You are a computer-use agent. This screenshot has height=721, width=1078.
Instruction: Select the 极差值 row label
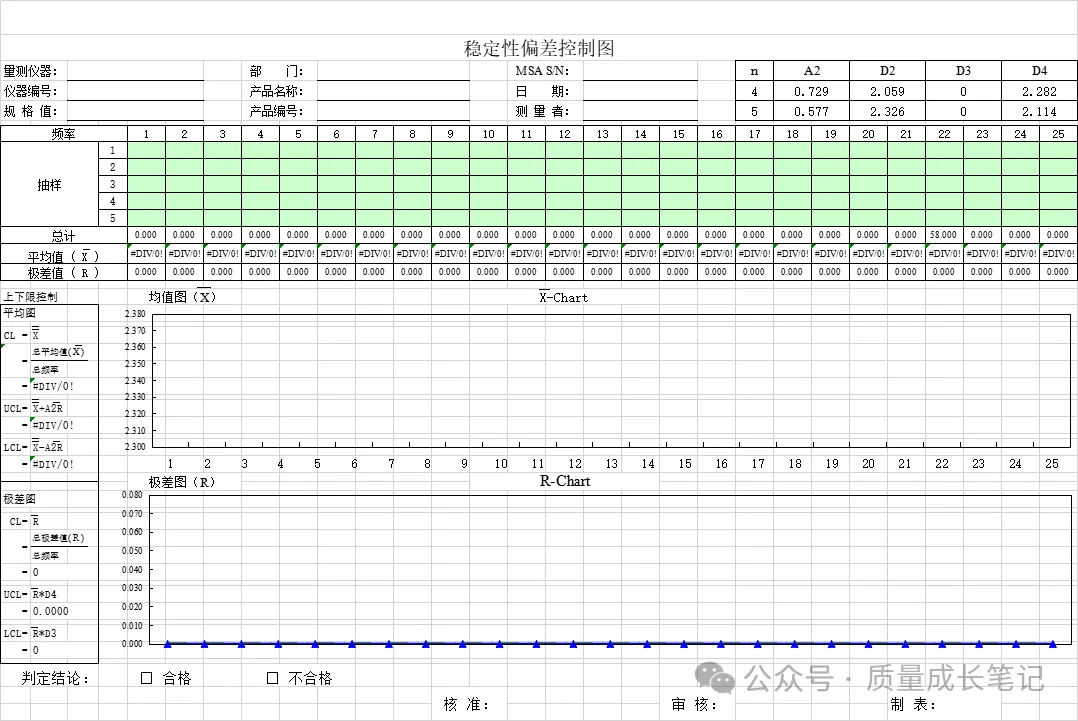[x=64, y=273]
